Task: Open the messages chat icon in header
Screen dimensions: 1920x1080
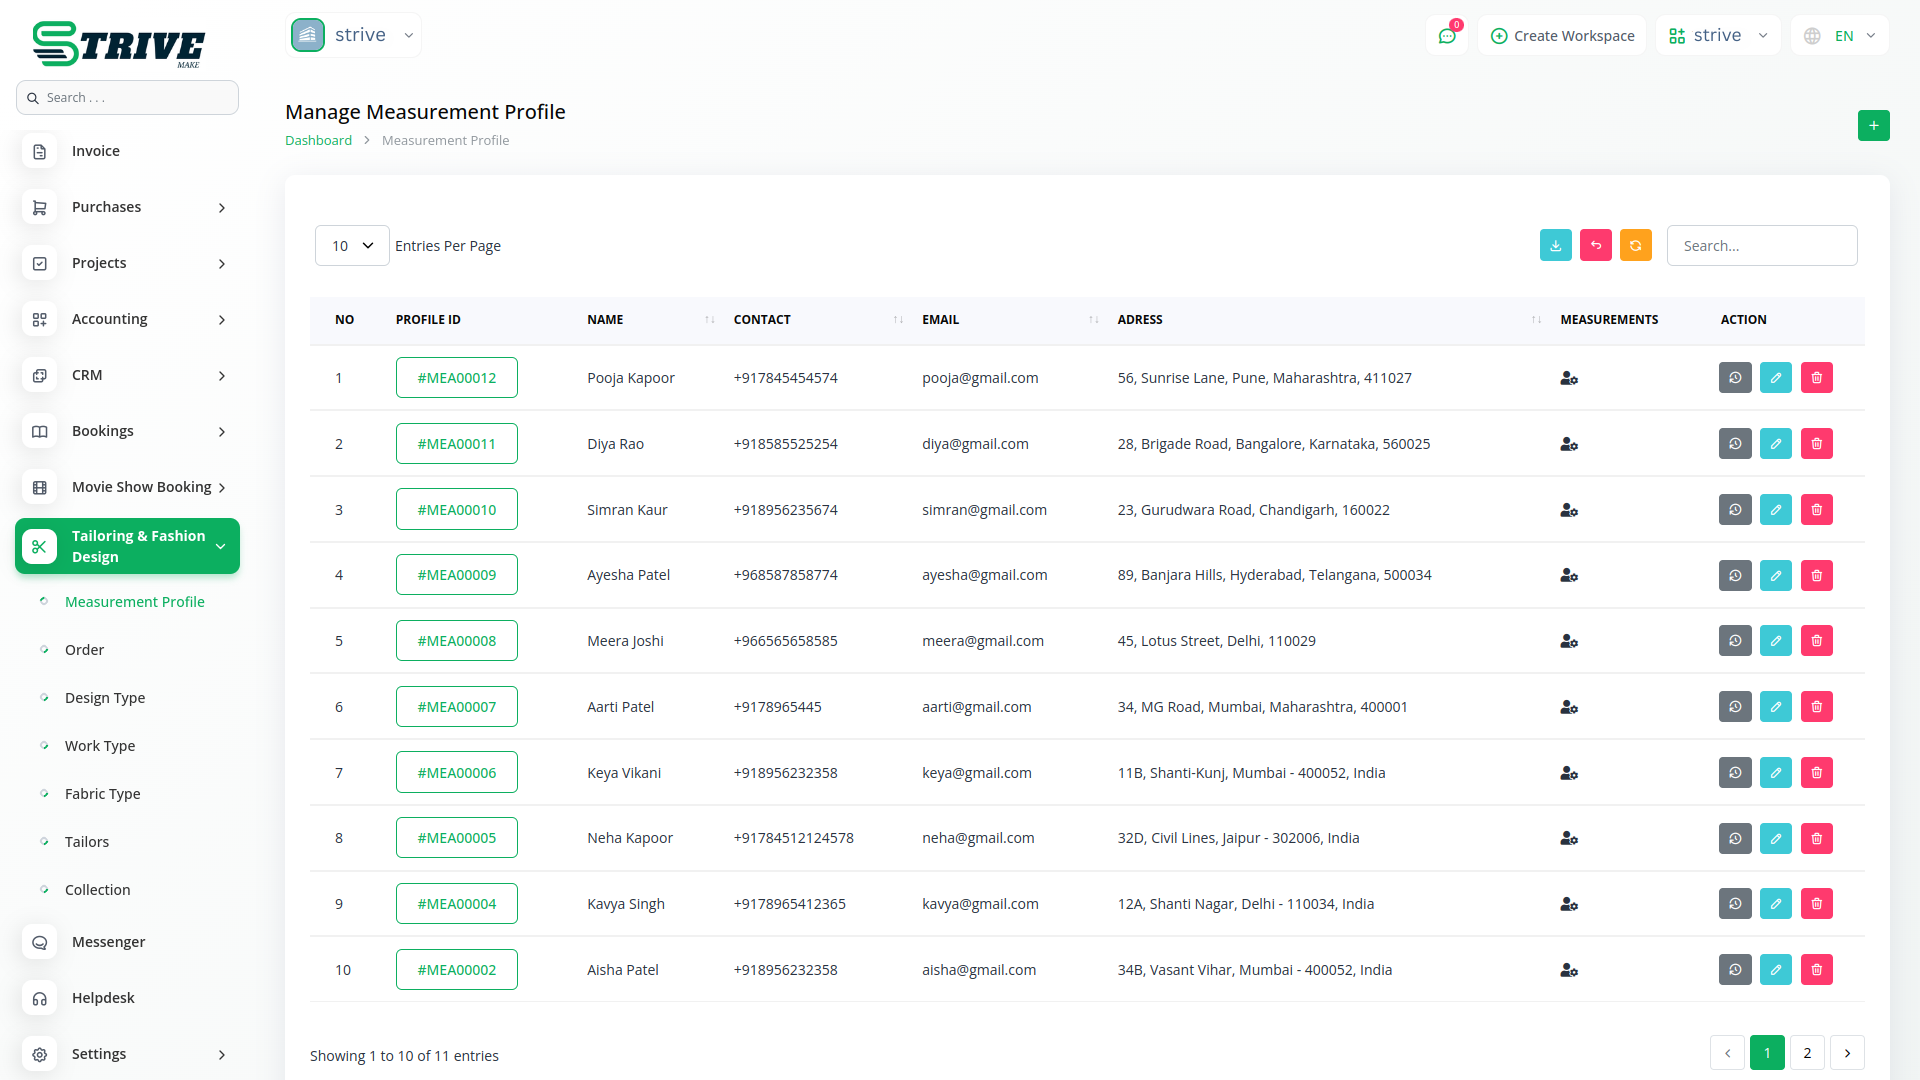Action: click(x=1446, y=36)
